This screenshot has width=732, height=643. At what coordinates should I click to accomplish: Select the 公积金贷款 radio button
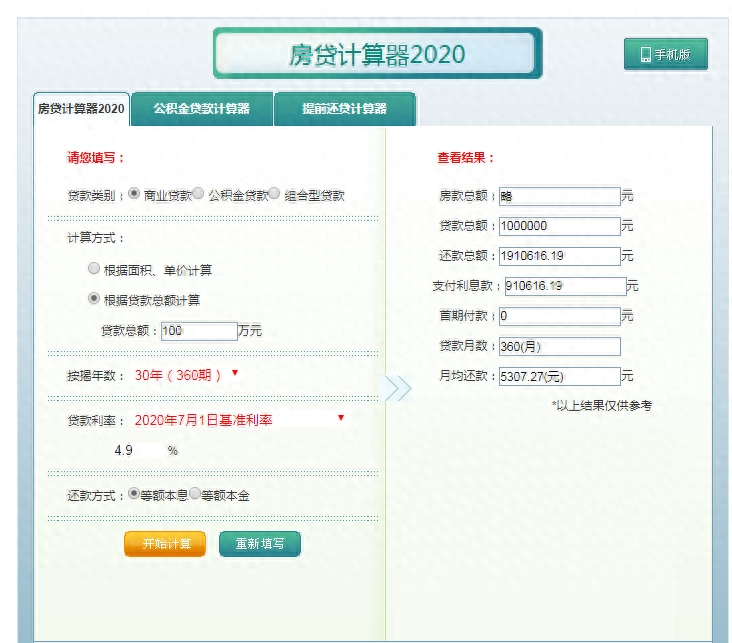pyautogui.click(x=198, y=193)
